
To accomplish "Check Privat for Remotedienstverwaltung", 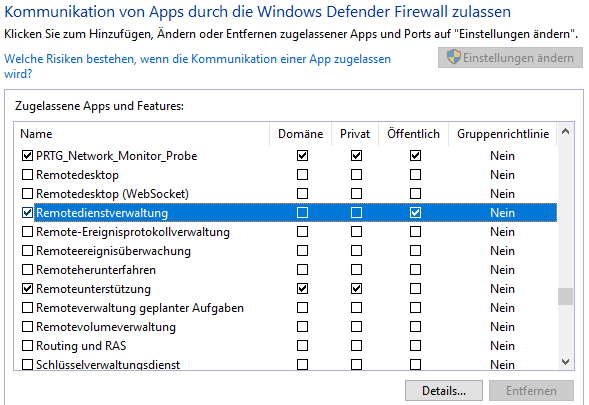I will 356,213.
